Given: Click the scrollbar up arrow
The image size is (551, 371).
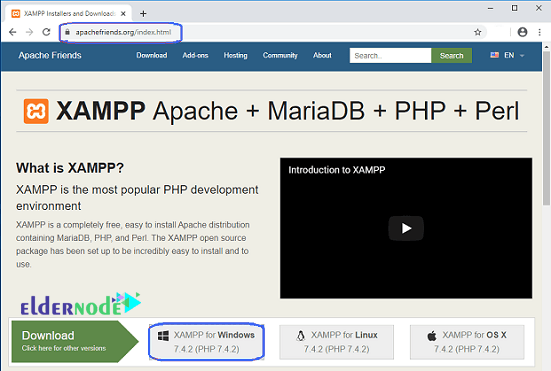Looking at the screenshot, I should 546,46.
